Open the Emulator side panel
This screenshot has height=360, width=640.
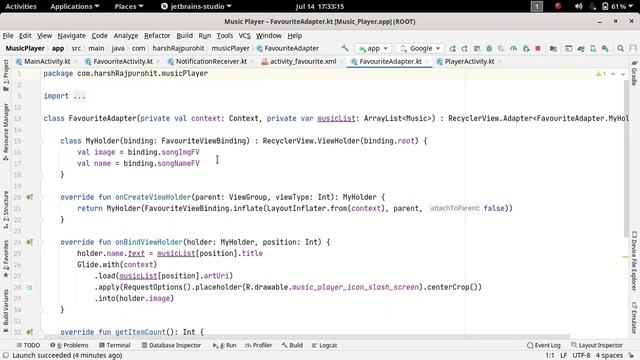(634, 318)
